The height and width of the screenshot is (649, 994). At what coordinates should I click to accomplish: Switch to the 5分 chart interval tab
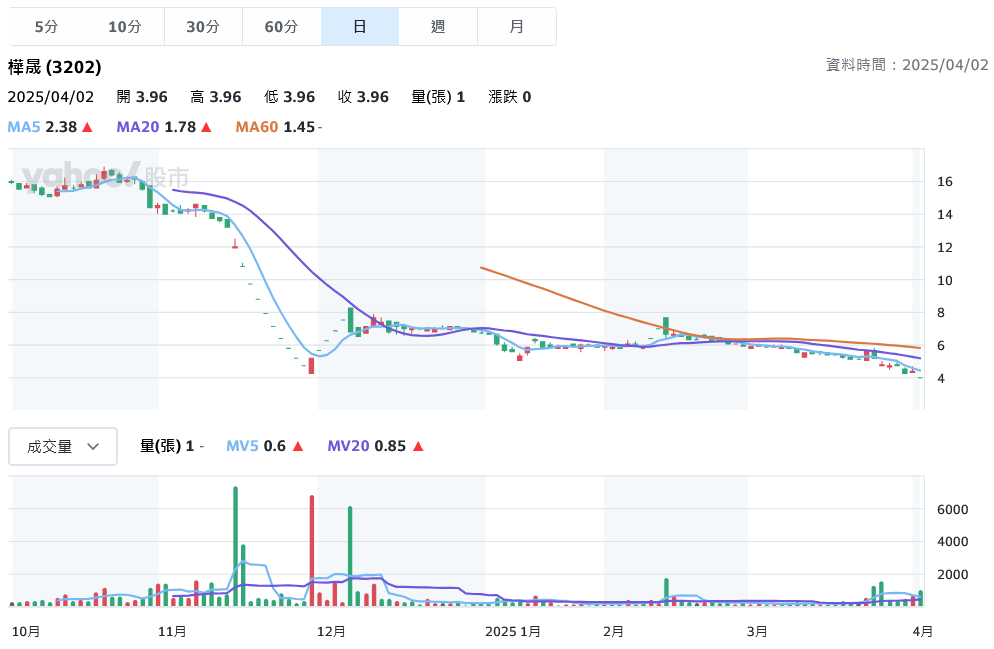pyautogui.click(x=46, y=27)
